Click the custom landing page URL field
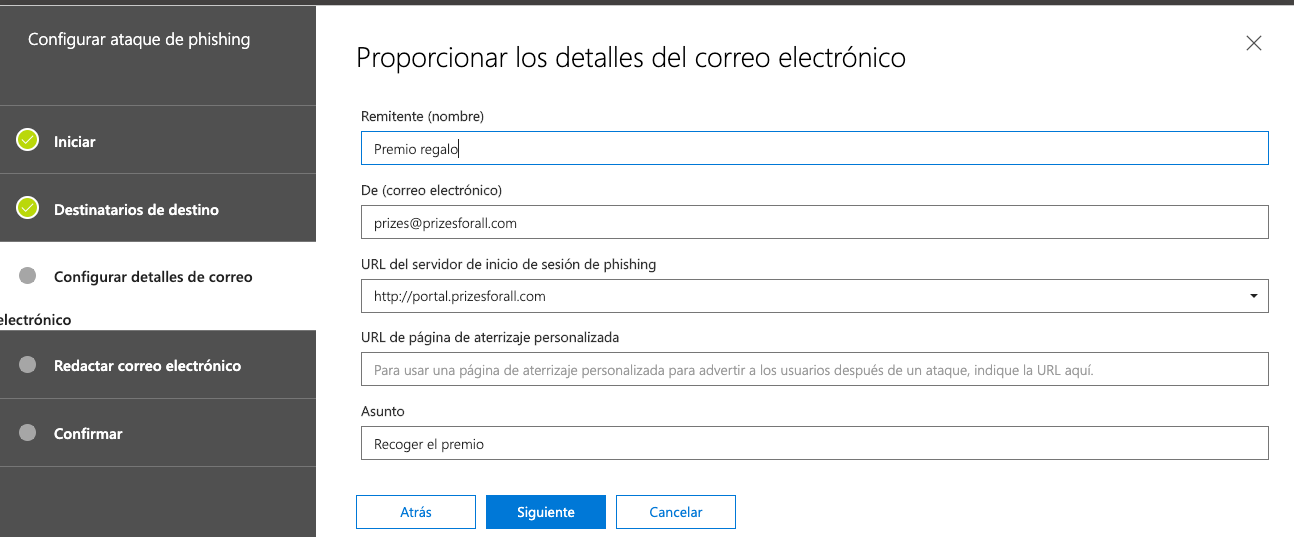The width and height of the screenshot is (1294, 537). click(x=814, y=369)
